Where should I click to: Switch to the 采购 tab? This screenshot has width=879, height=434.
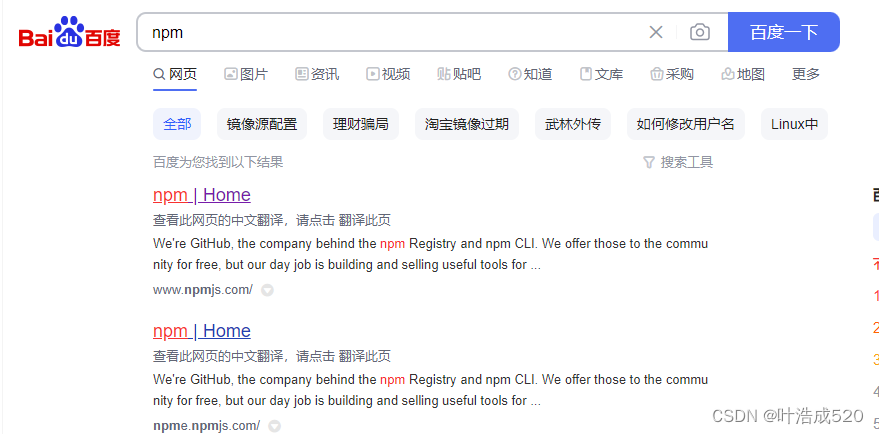point(672,73)
